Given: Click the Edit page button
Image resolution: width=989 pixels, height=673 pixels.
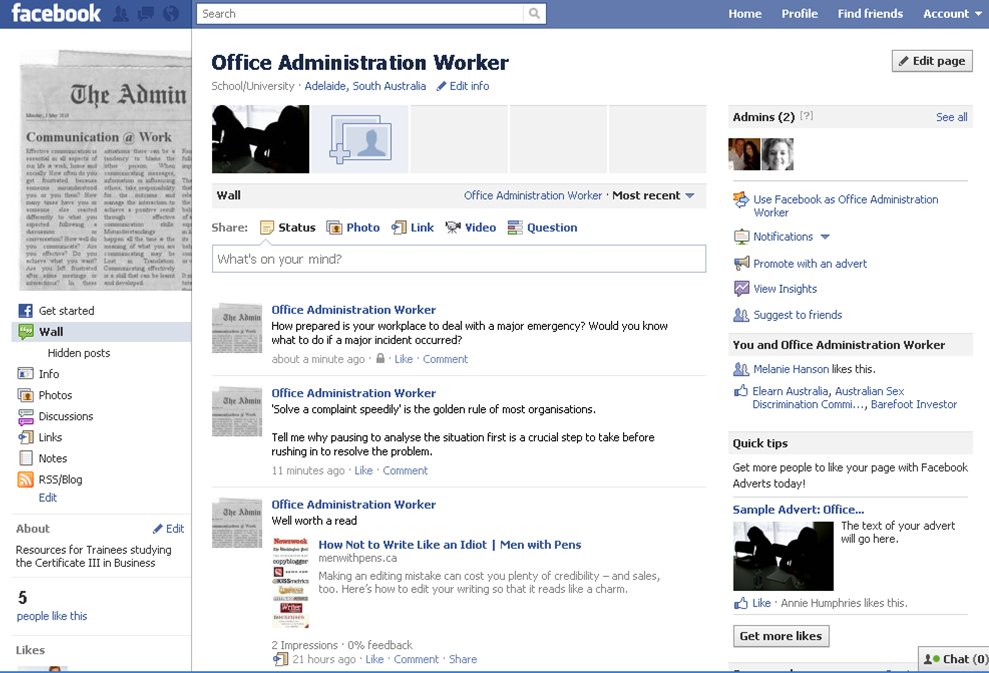Looking at the screenshot, I should coord(932,61).
